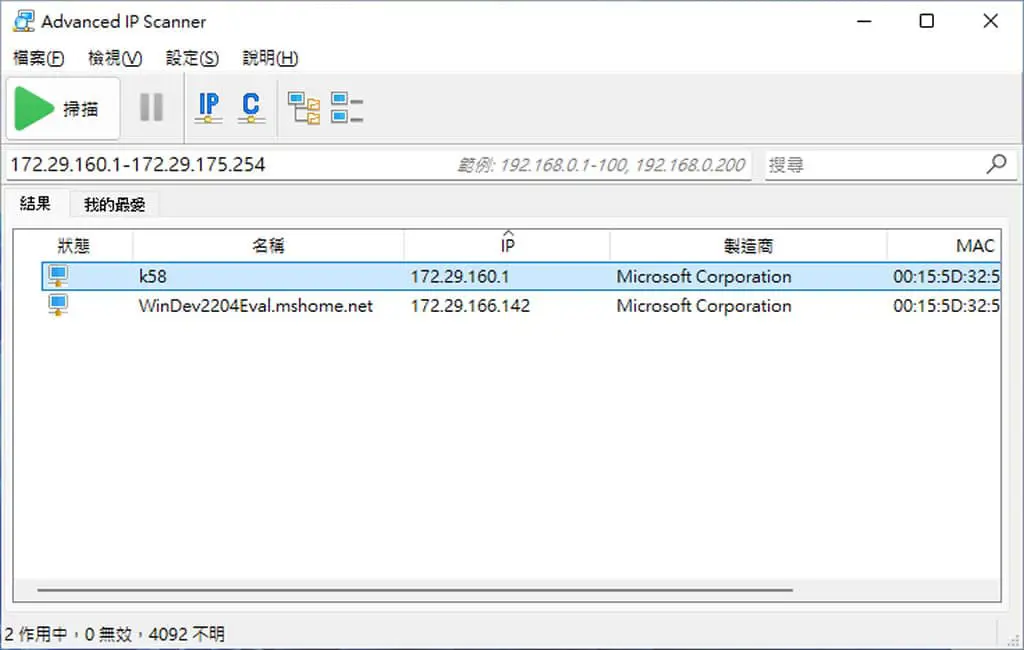Open the 說明(H) menu
1024x650 pixels.
[270, 58]
